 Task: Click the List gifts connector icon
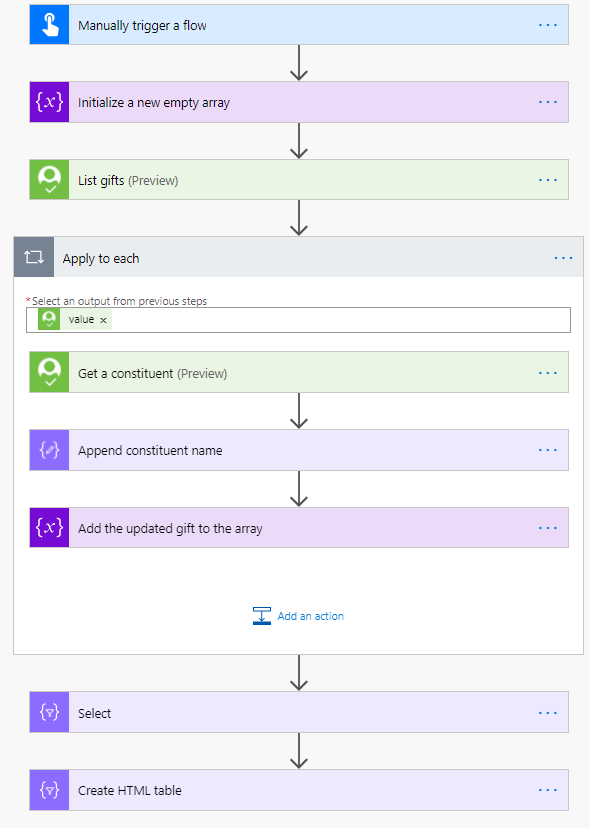(x=49, y=180)
